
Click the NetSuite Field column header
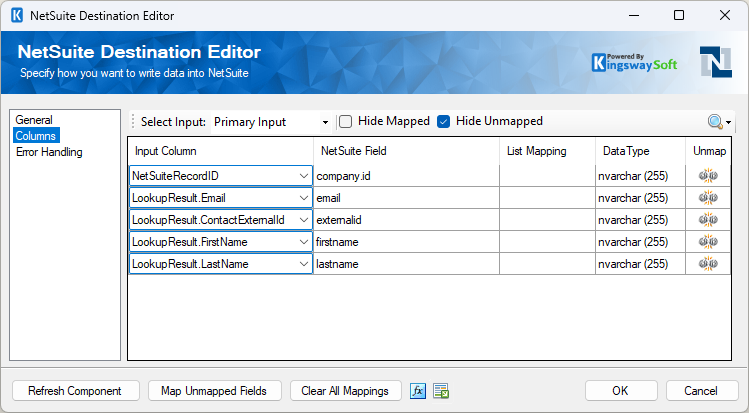pos(407,151)
